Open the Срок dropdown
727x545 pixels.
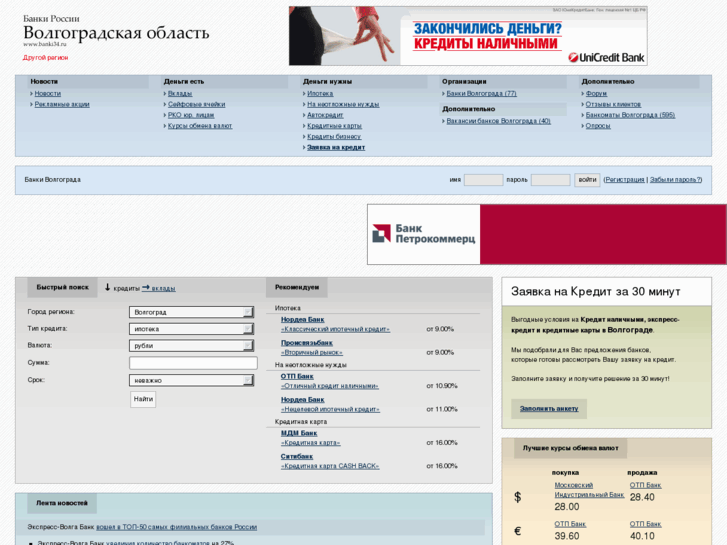191,380
